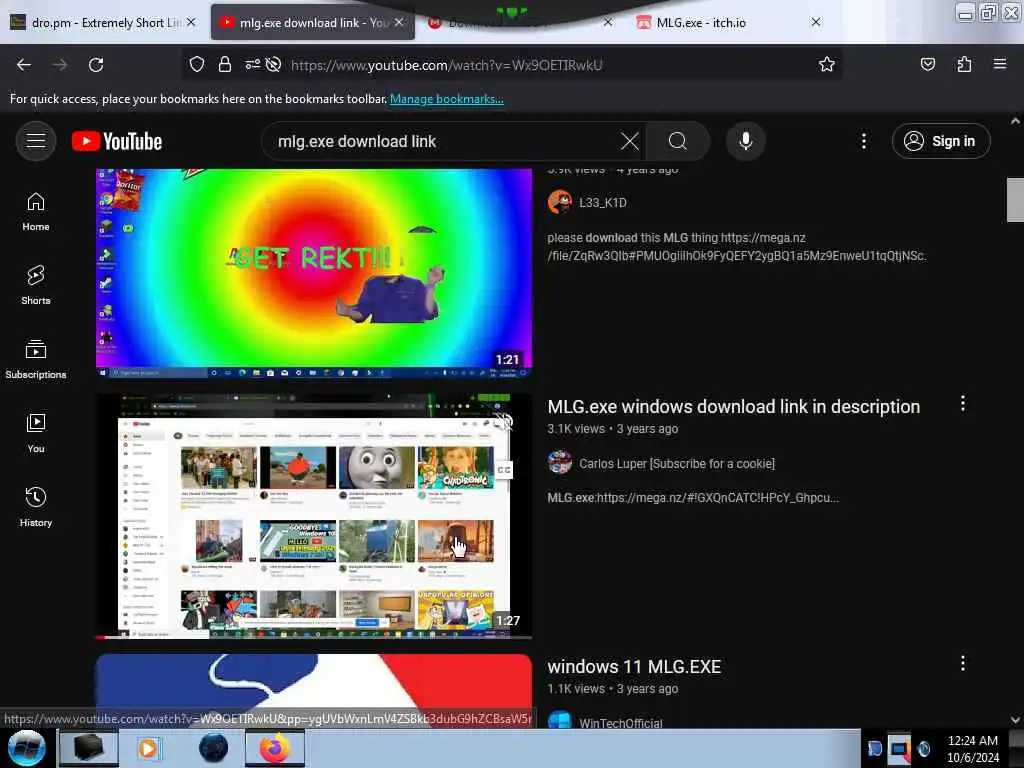The width and height of the screenshot is (1024, 768).
Task: Click the blocked autoplay icon in the address bar
Action: (x=274, y=65)
